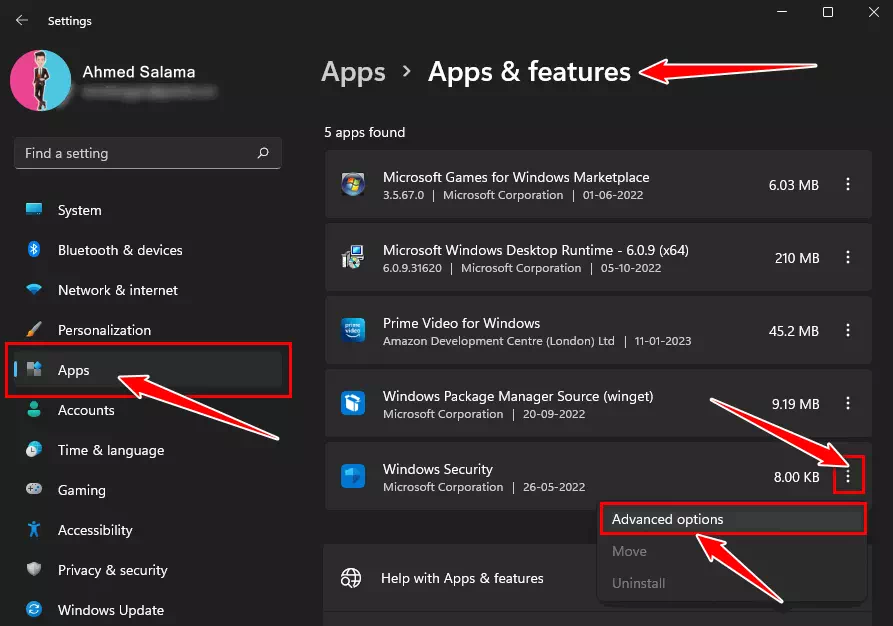Image resolution: width=893 pixels, height=626 pixels.
Task: Open Privacy & security shield icon
Action: point(34,569)
